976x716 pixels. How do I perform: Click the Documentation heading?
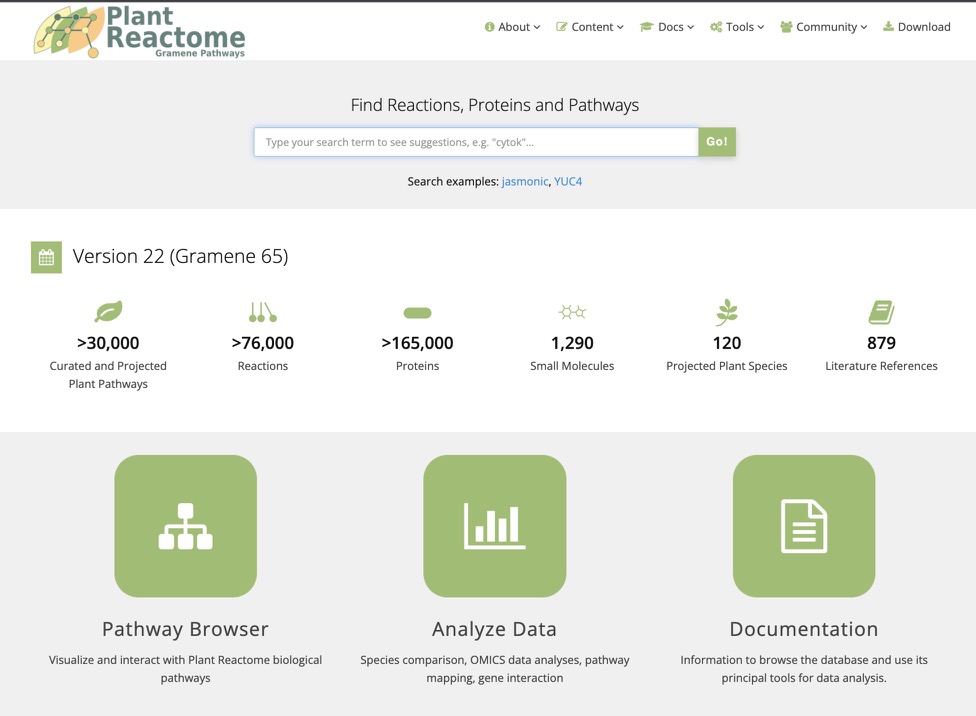pos(804,629)
